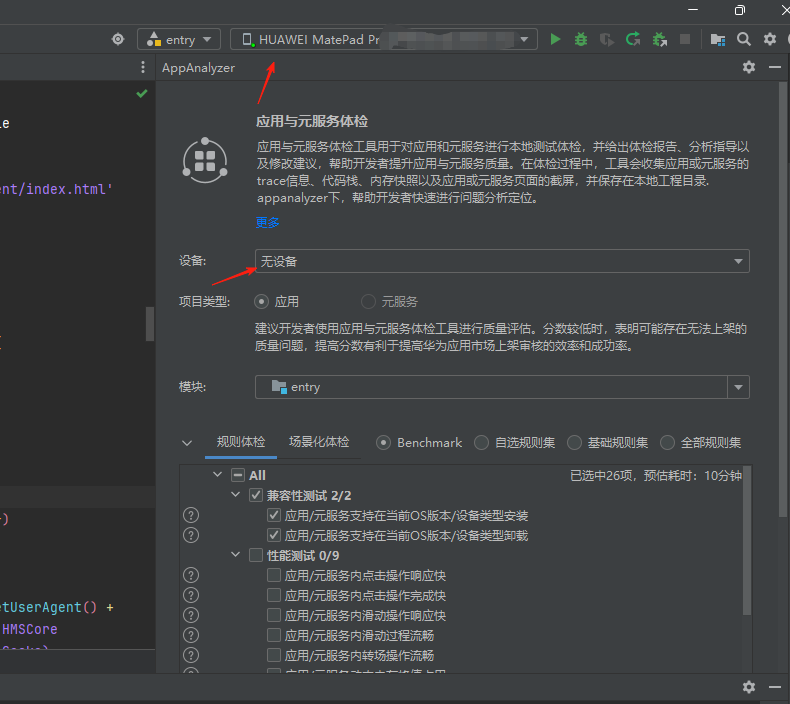790x704 pixels.
Task: Click the AppAnalyzer panel title
Action: (199, 68)
